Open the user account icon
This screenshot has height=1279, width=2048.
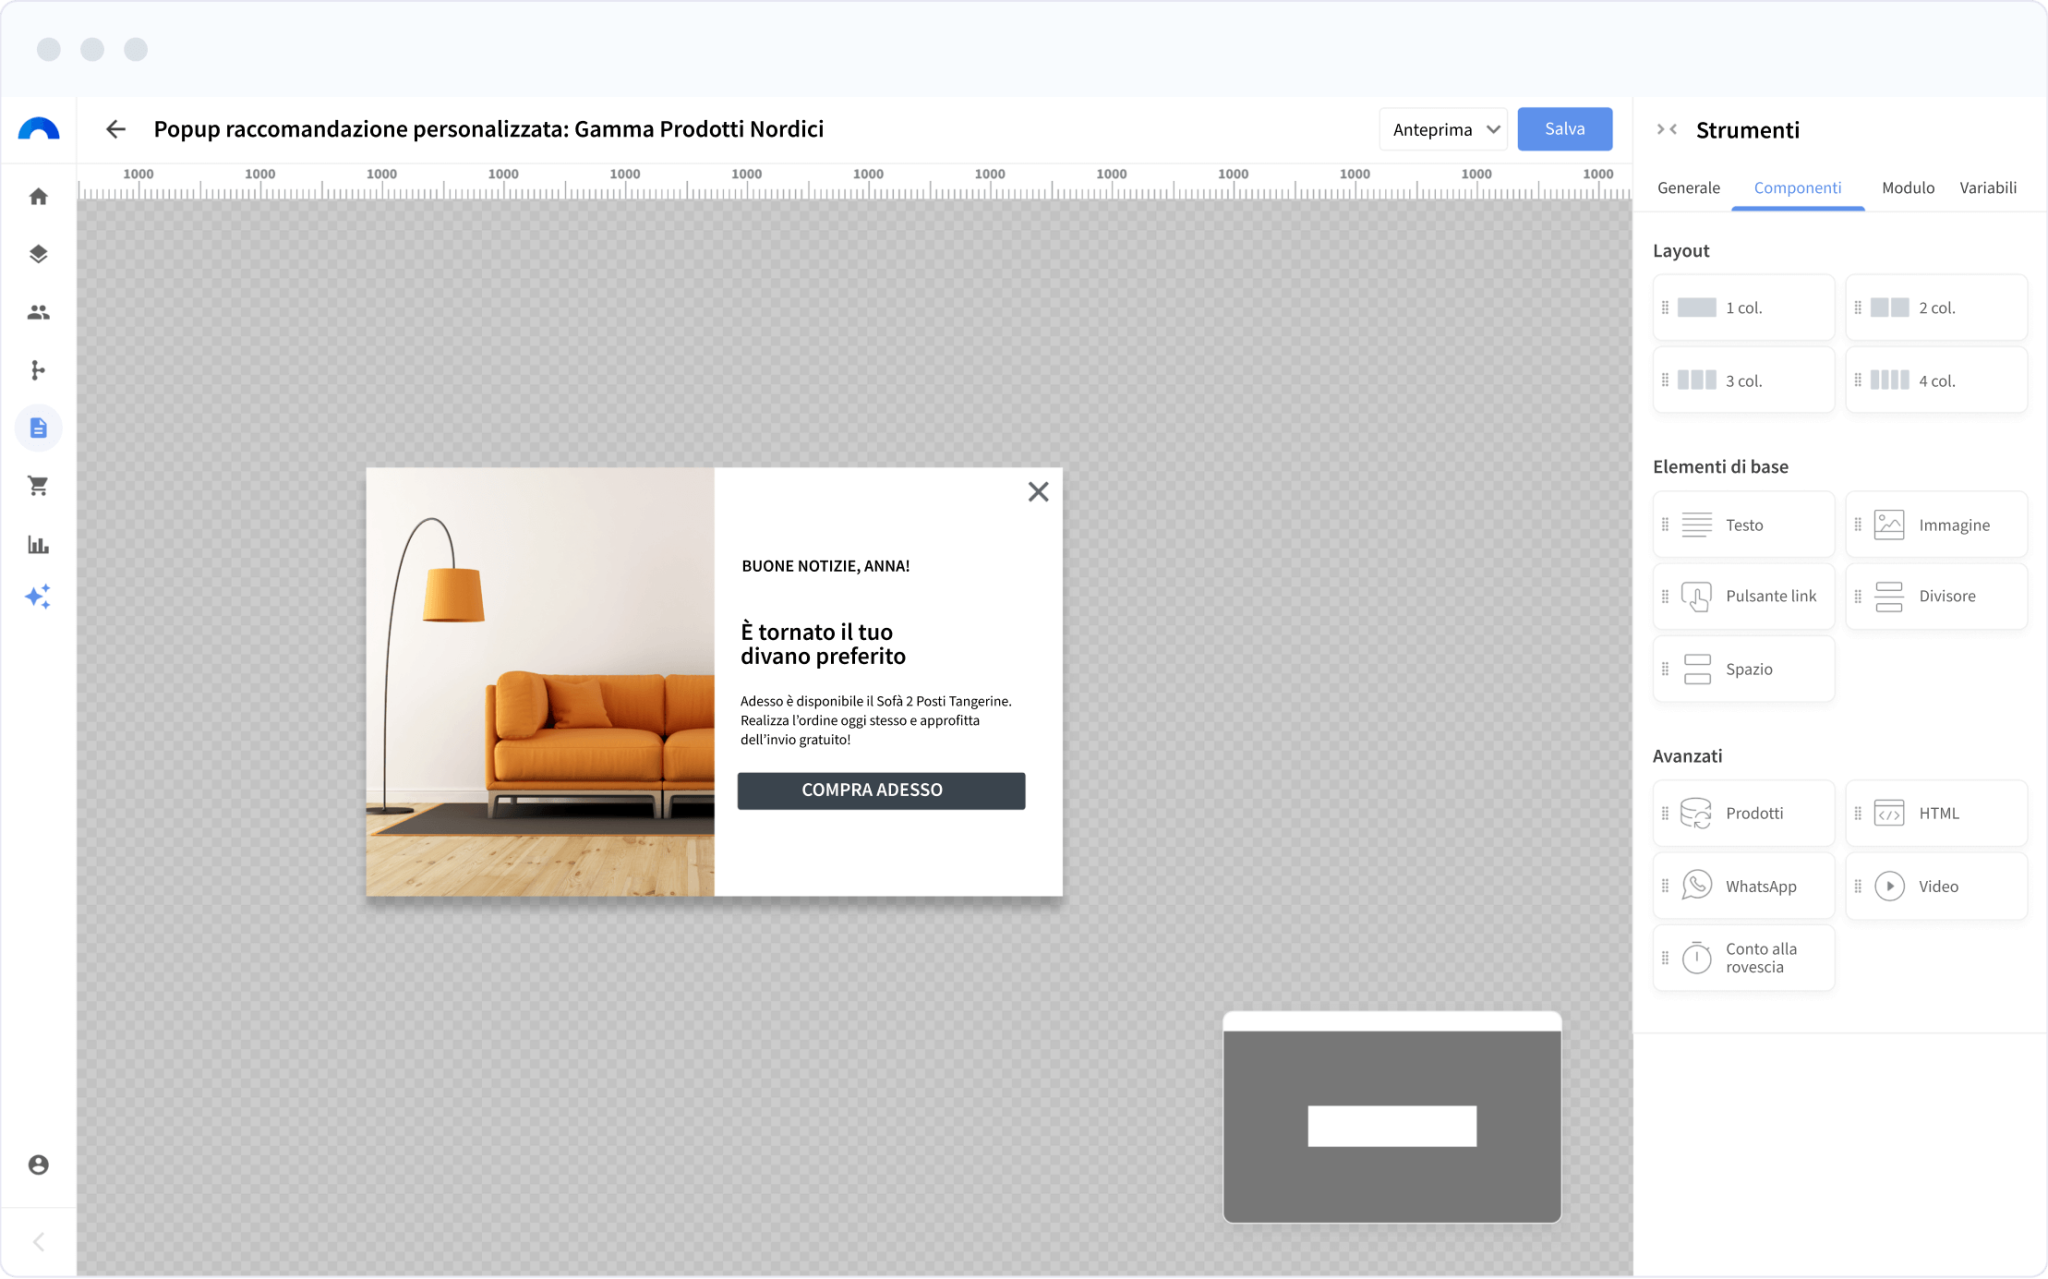click(x=38, y=1164)
